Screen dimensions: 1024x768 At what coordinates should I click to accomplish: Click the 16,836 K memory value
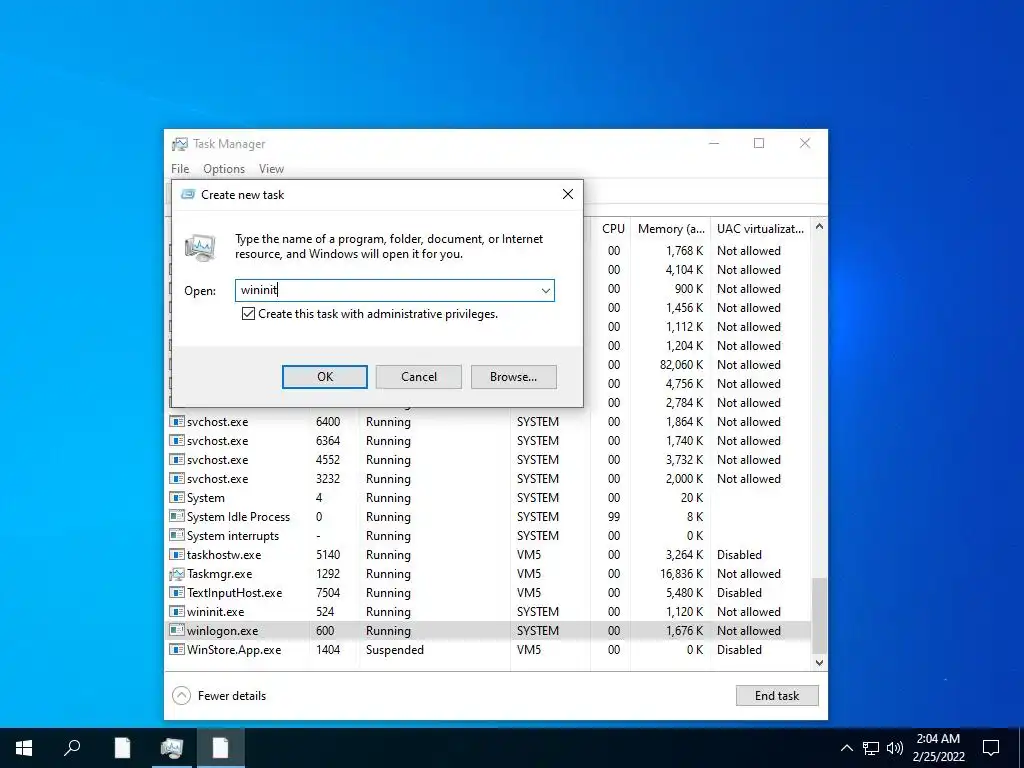tap(682, 574)
